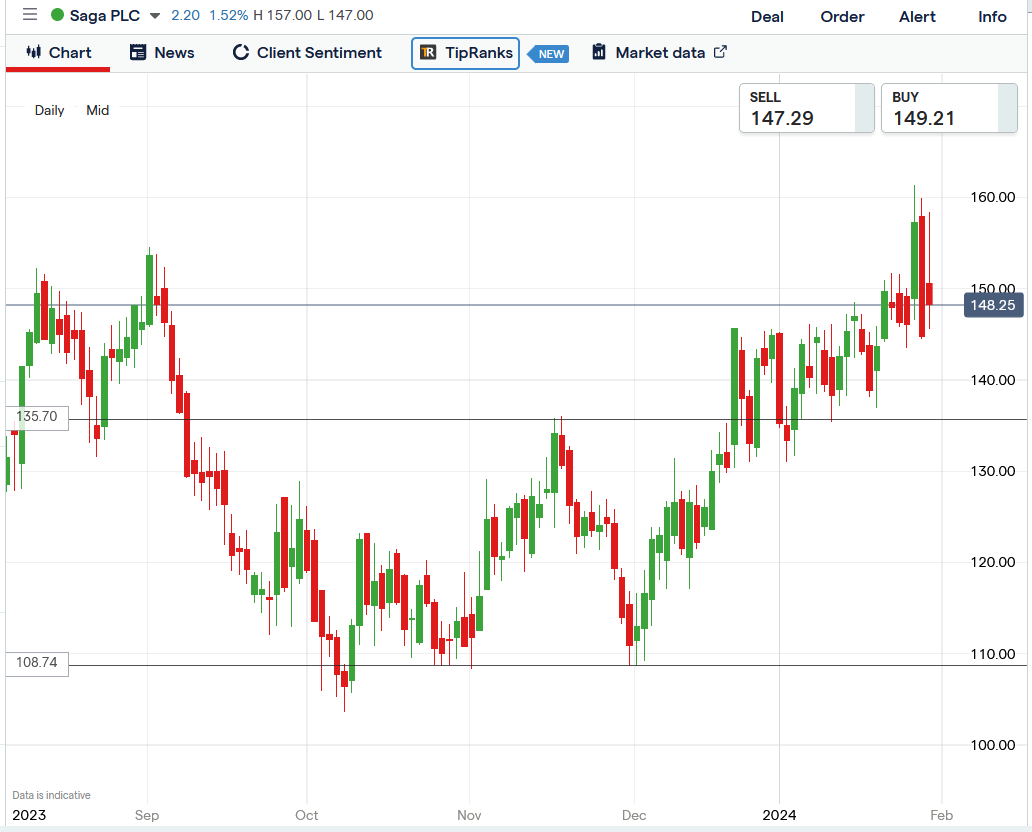This screenshot has height=832, width=1032.
Task: Open the Order ticket
Action: [842, 17]
